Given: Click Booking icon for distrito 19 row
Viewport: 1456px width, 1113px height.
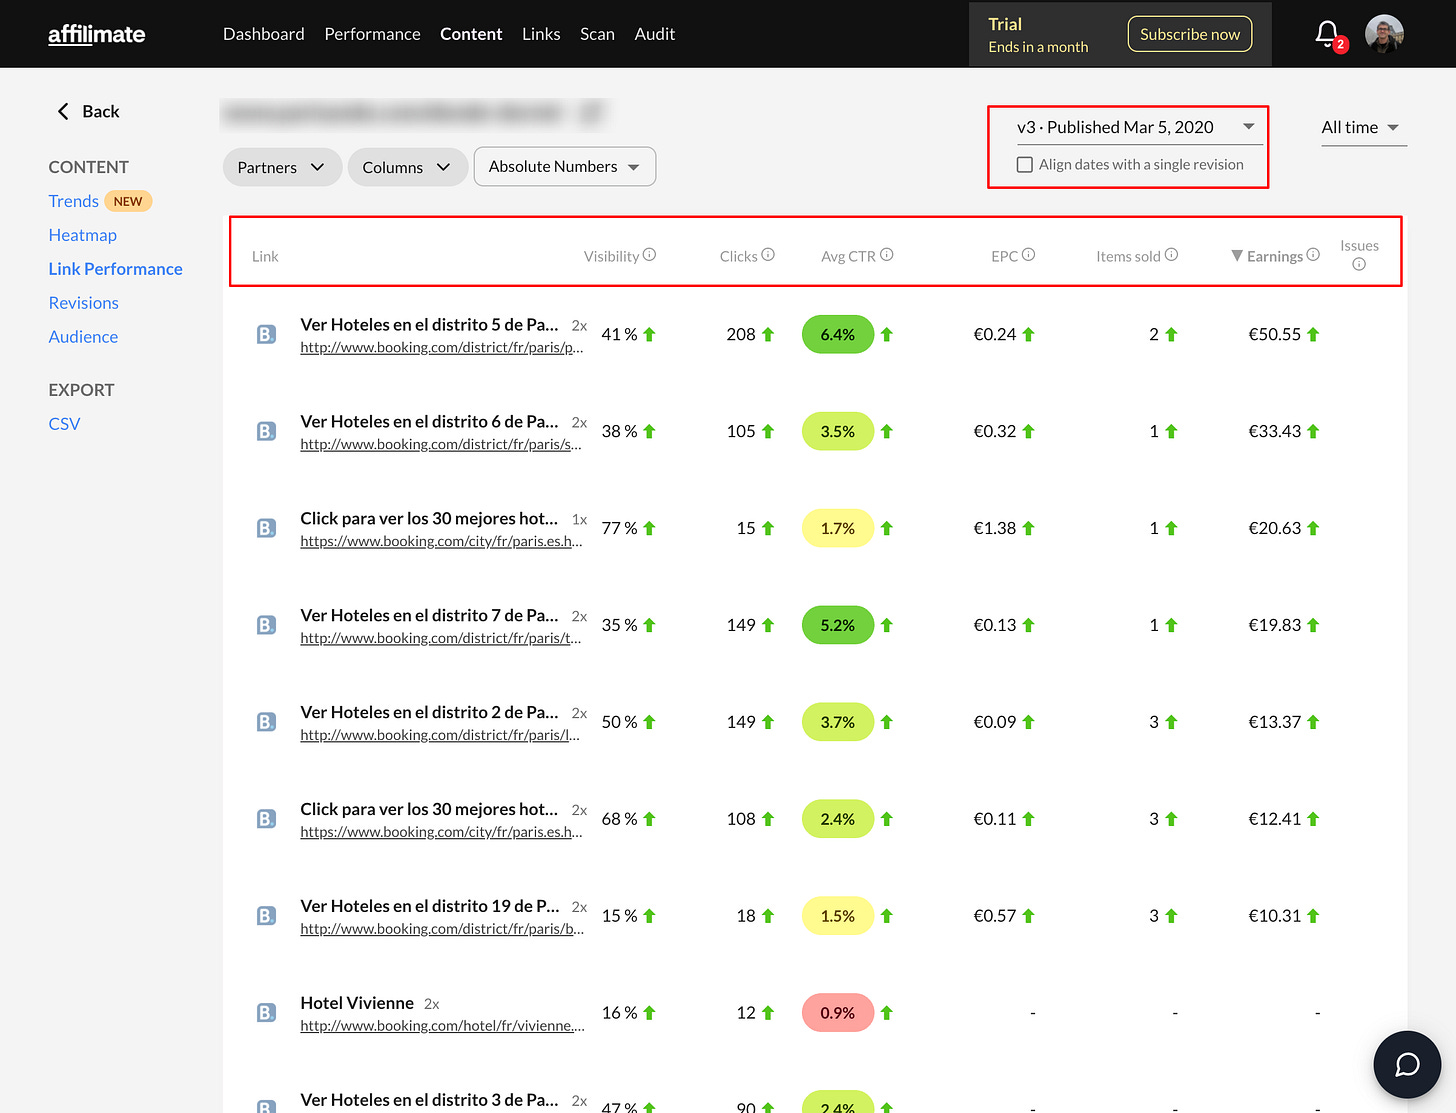Looking at the screenshot, I should [x=266, y=916].
